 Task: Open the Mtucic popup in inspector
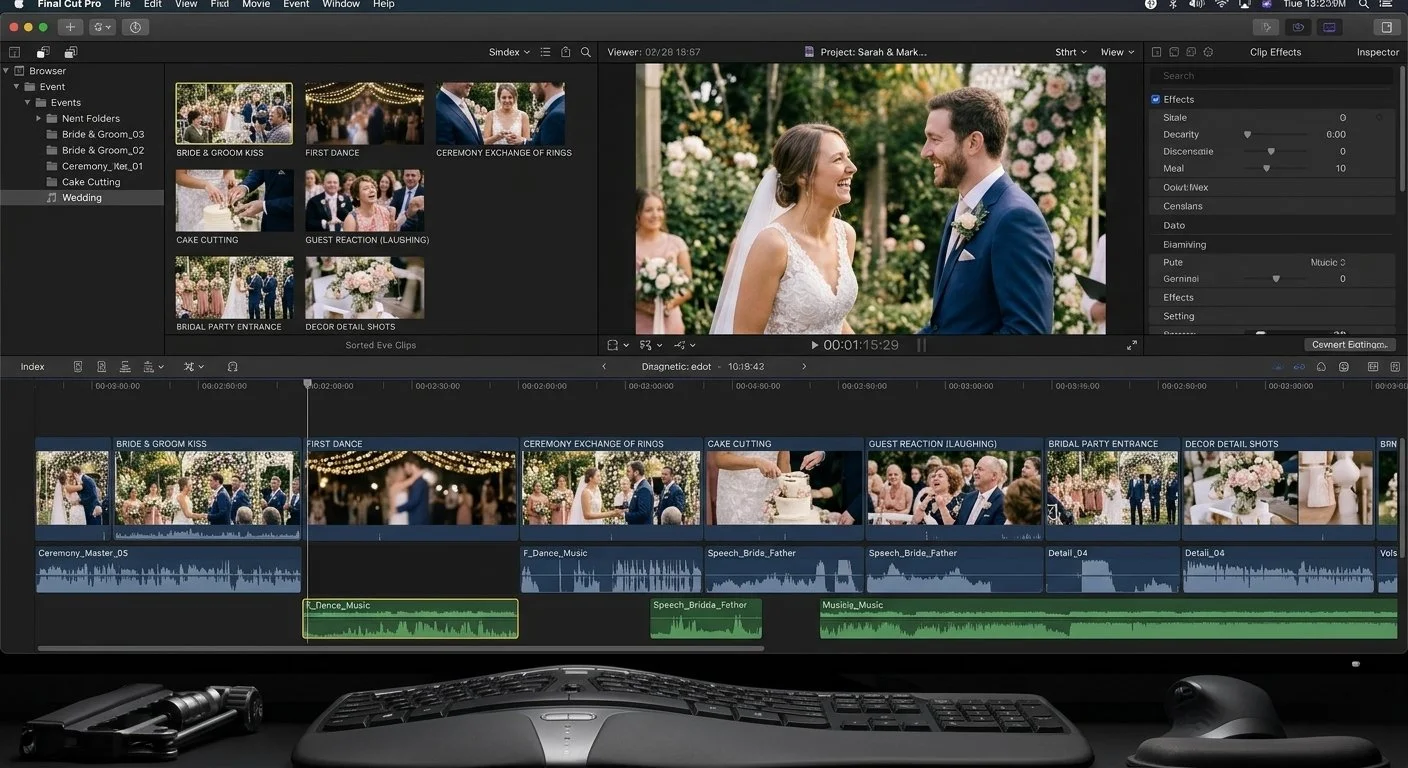(x=1328, y=262)
